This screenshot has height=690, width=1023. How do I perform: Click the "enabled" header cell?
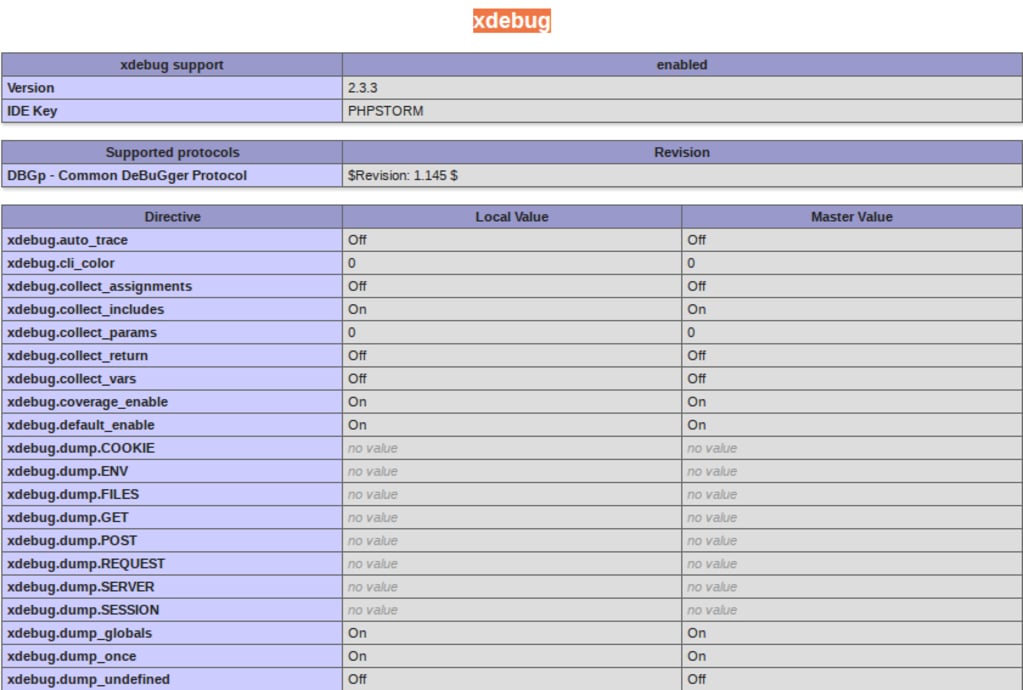point(682,65)
